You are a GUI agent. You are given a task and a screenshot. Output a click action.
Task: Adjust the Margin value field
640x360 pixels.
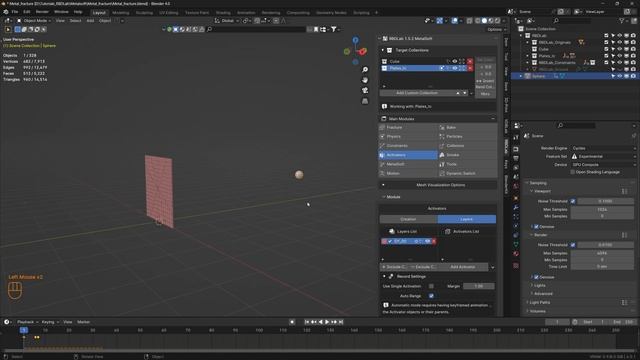point(479,286)
